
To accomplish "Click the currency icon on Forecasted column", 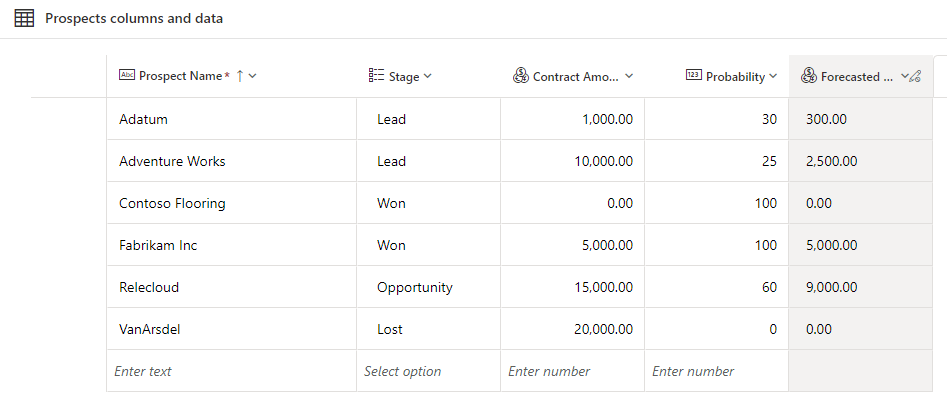I will pyautogui.click(x=808, y=76).
